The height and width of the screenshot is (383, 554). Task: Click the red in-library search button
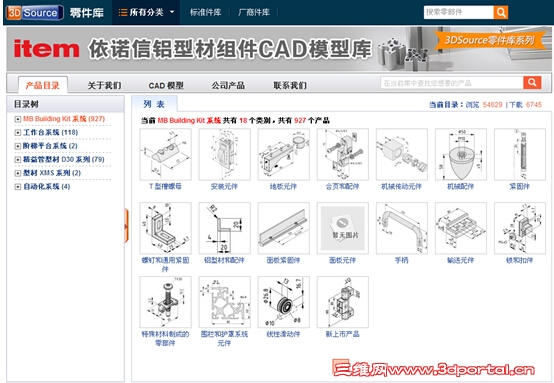point(532,83)
